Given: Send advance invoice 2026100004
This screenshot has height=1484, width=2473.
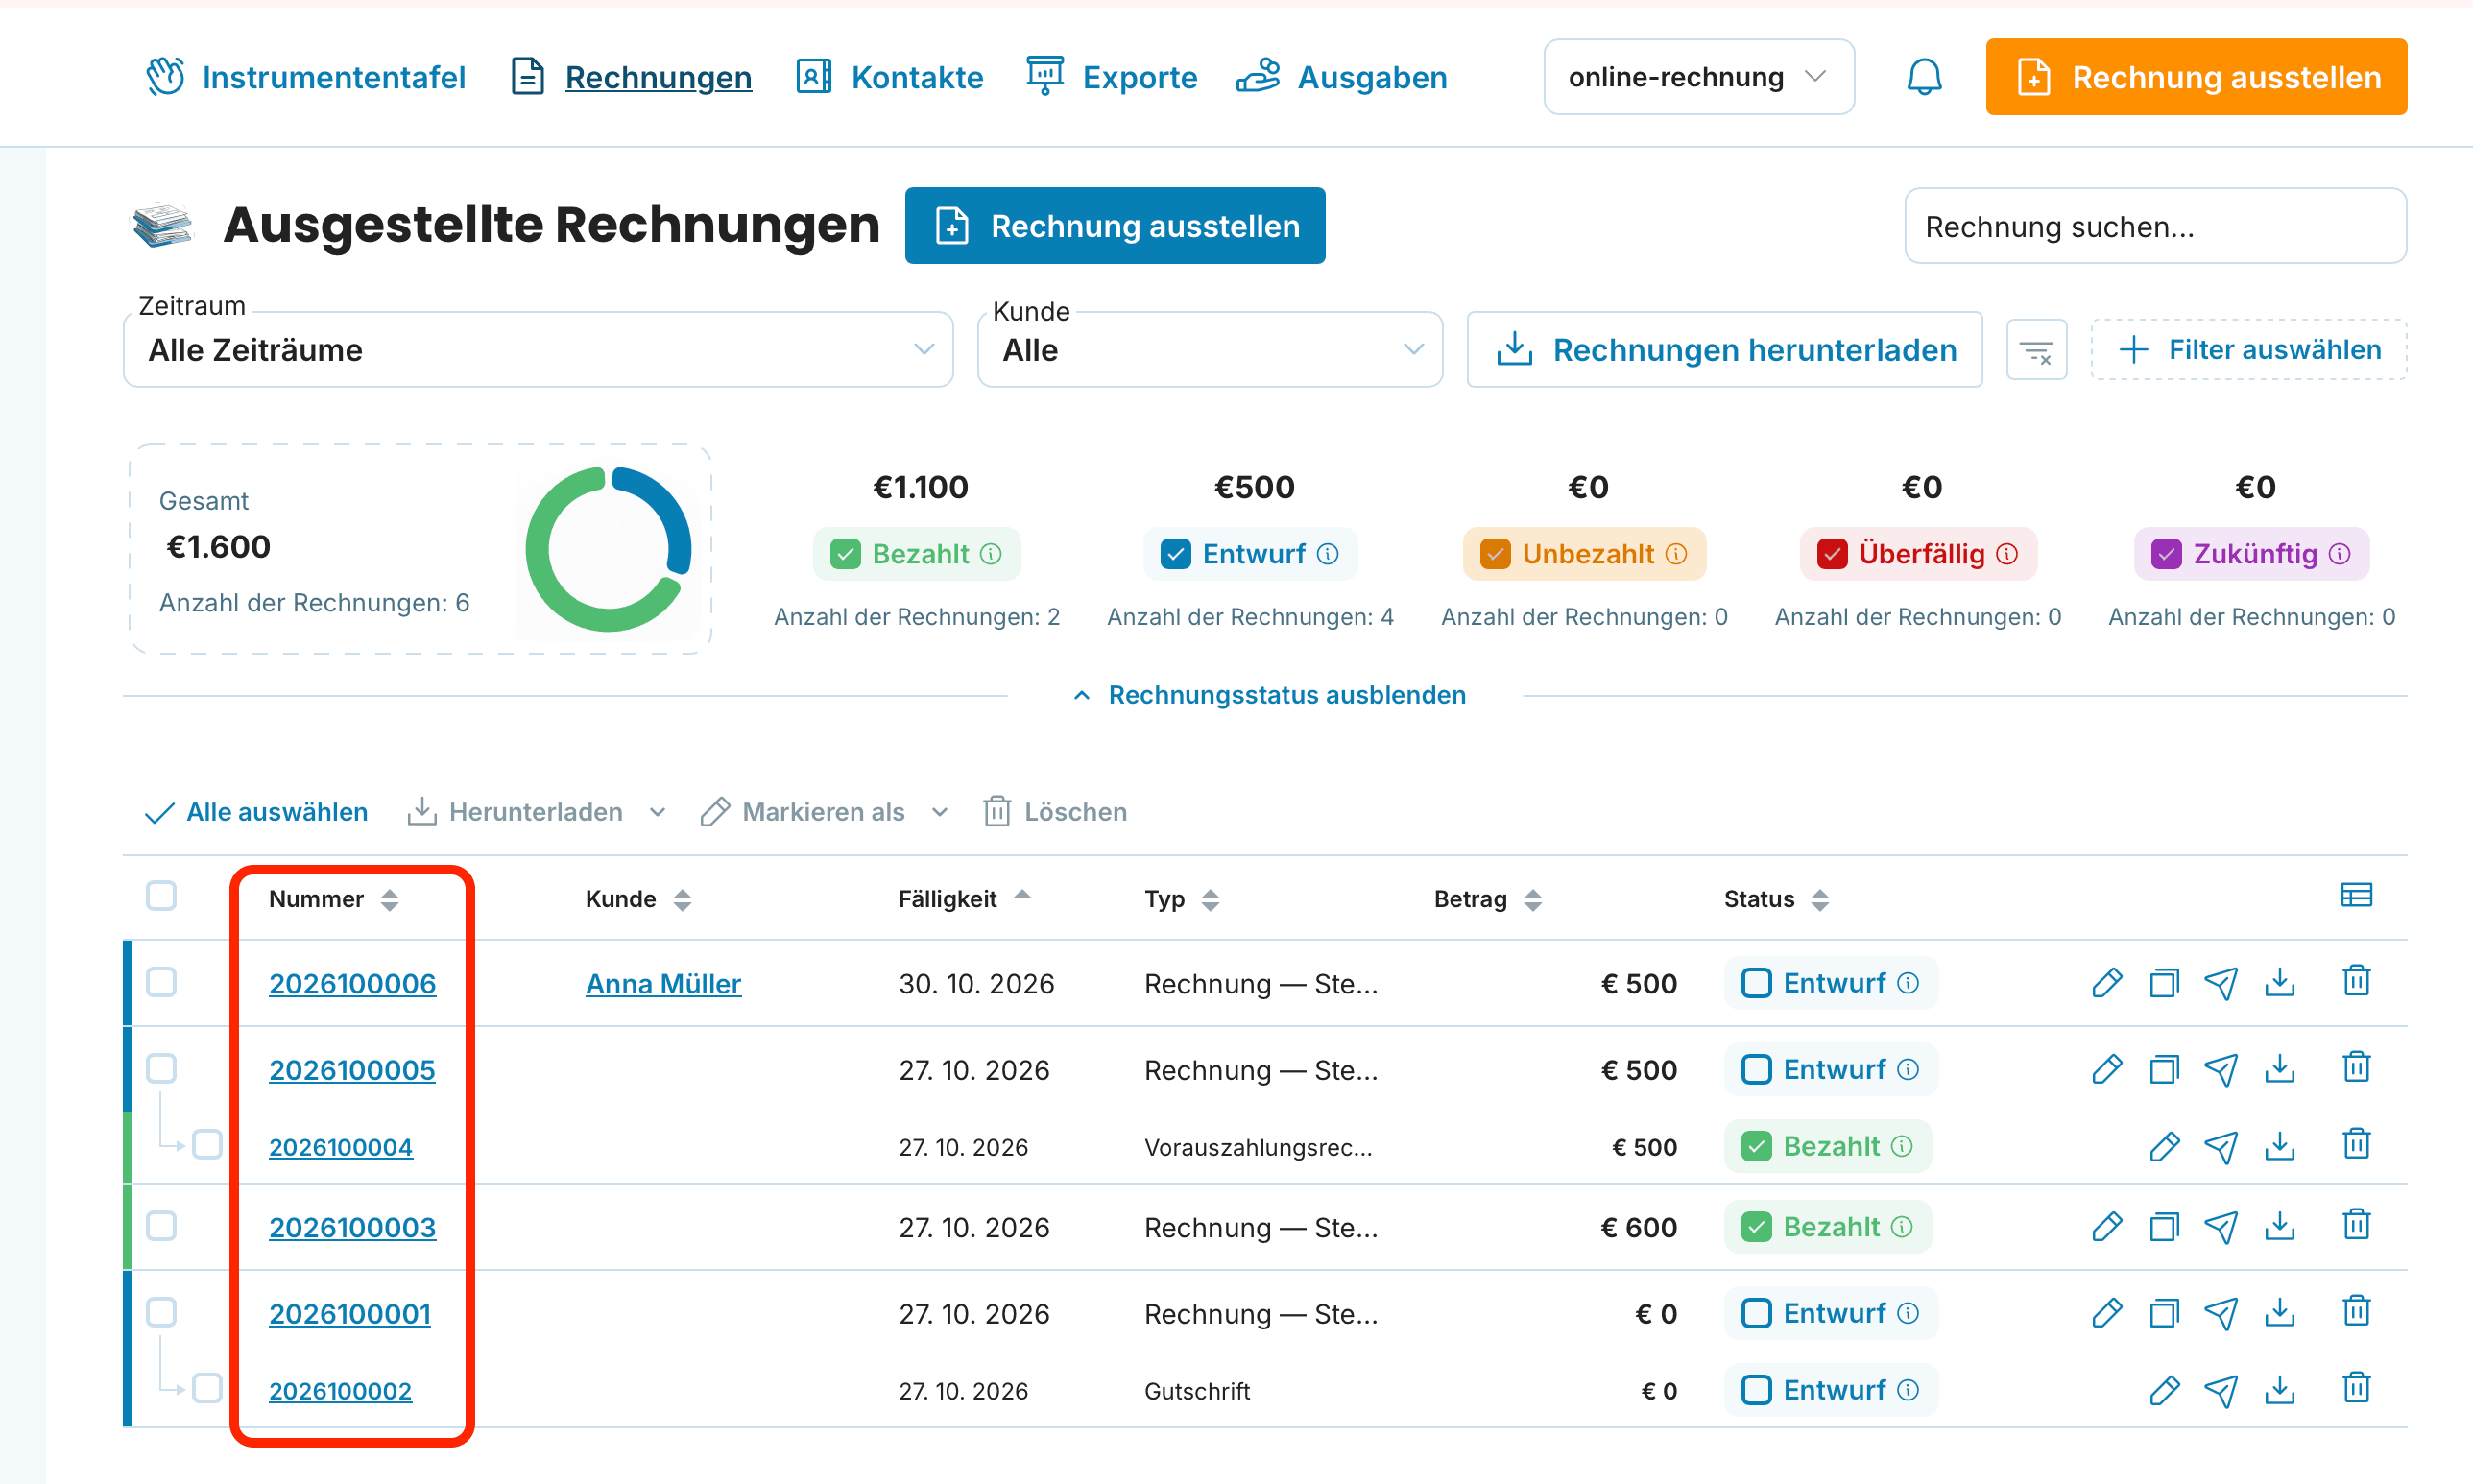Looking at the screenshot, I should point(2221,1146).
